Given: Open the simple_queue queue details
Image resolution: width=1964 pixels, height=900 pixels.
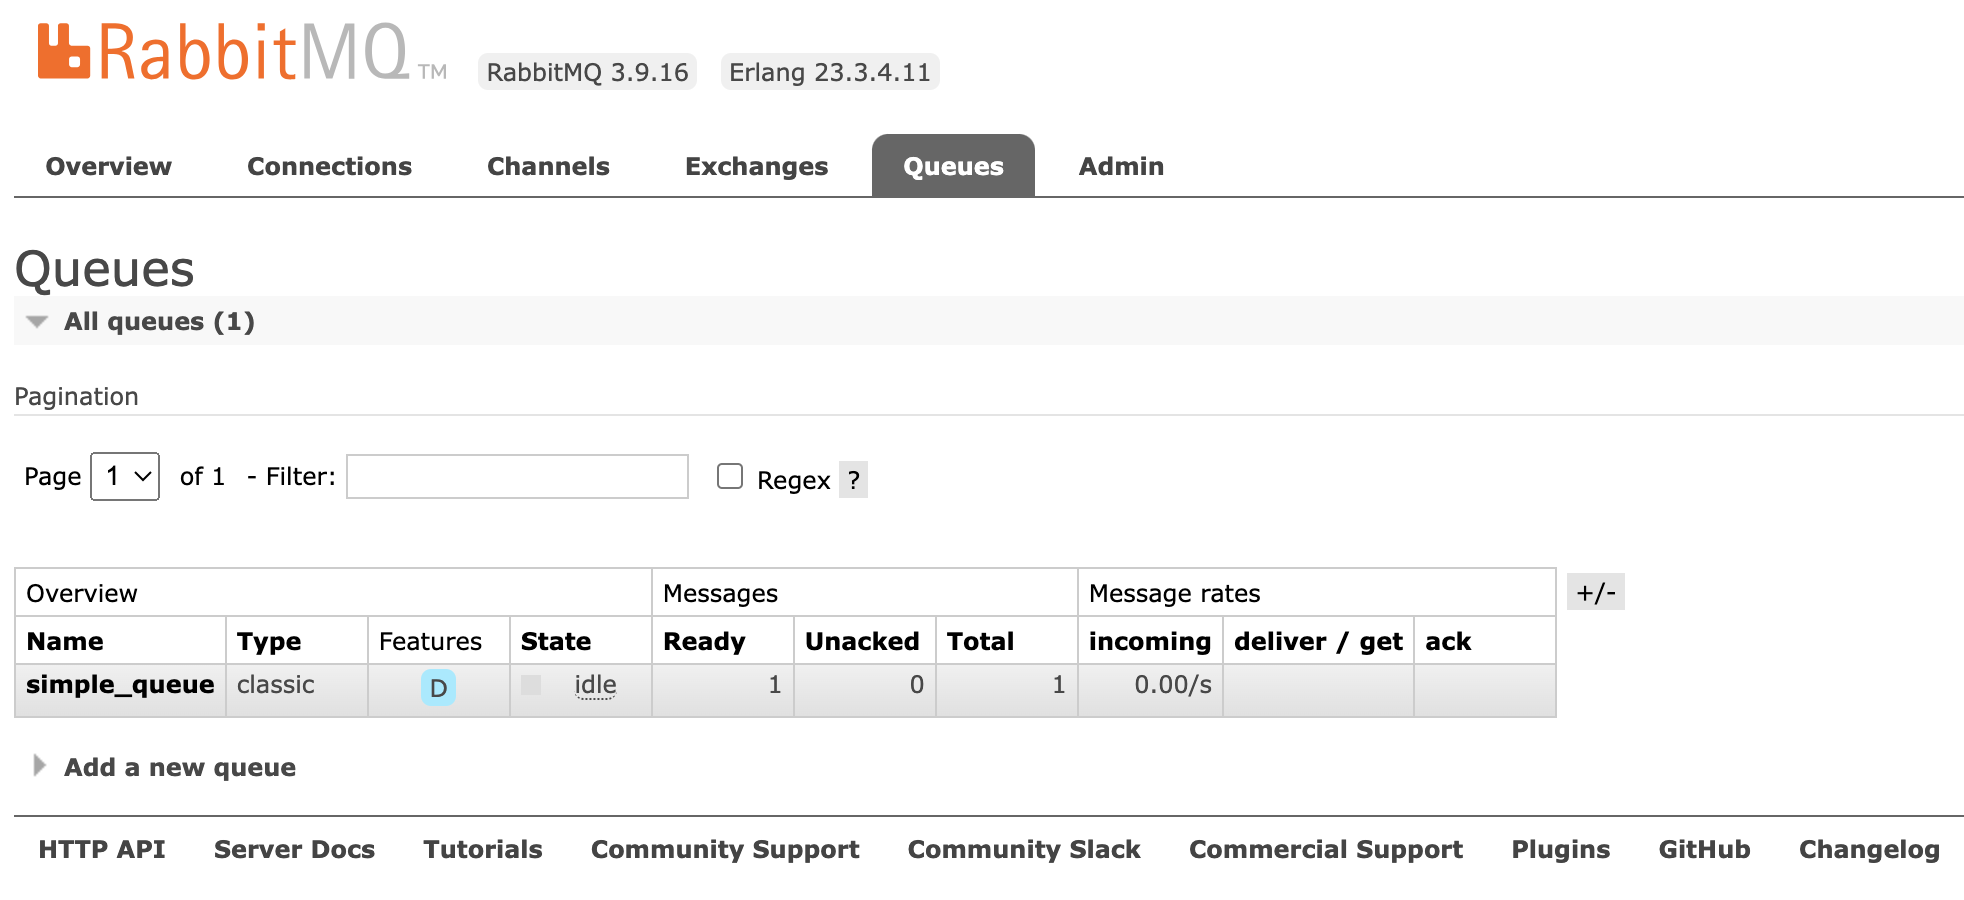Looking at the screenshot, I should coord(120,685).
